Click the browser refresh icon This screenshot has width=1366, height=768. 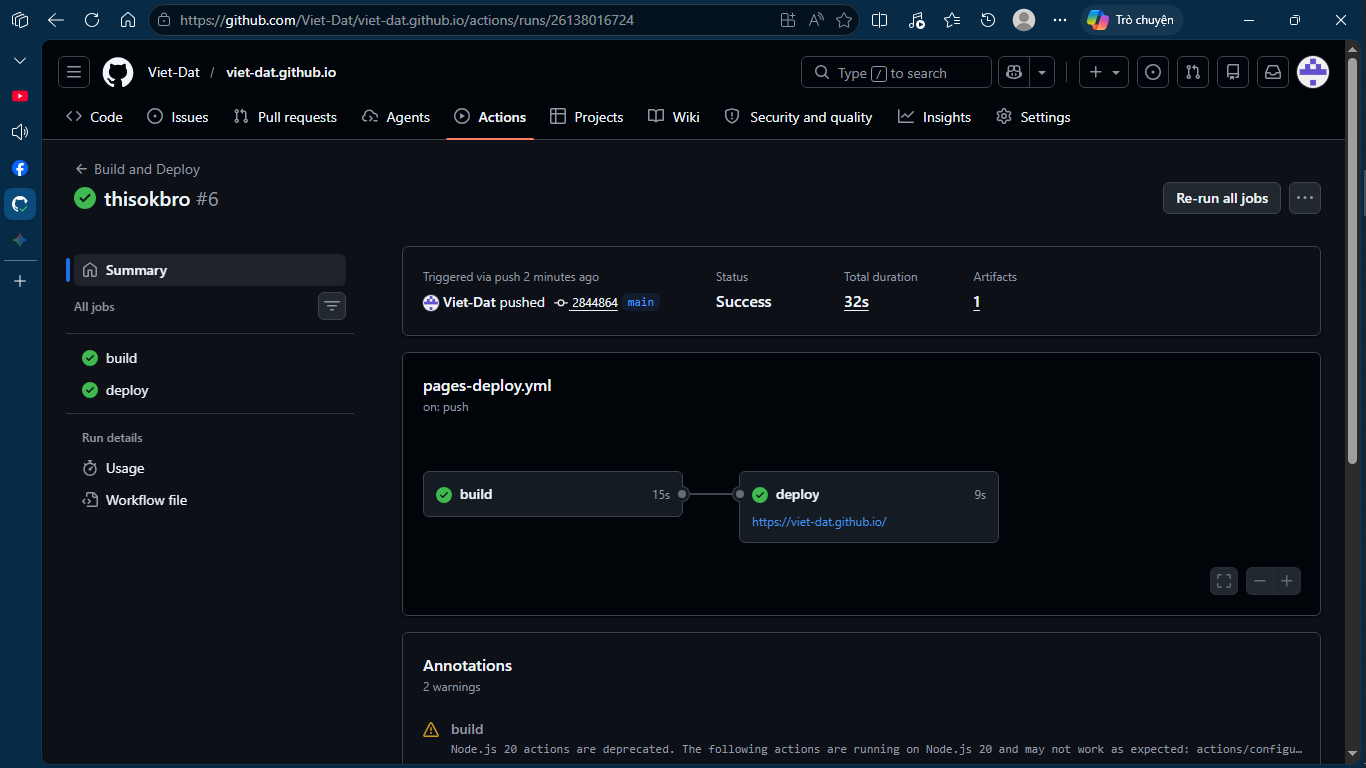point(92,20)
